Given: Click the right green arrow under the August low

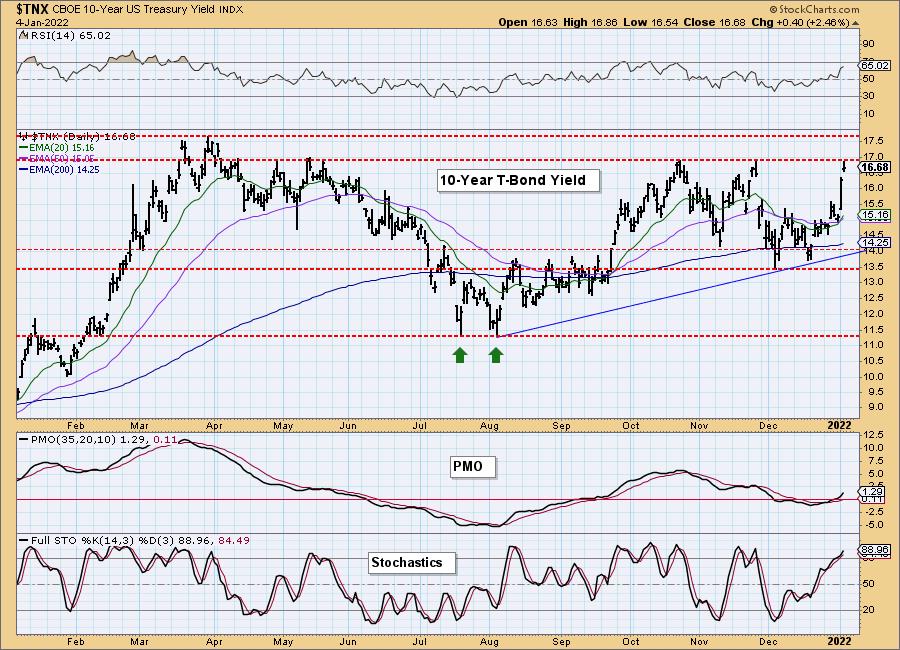Looking at the screenshot, I should coord(496,355).
